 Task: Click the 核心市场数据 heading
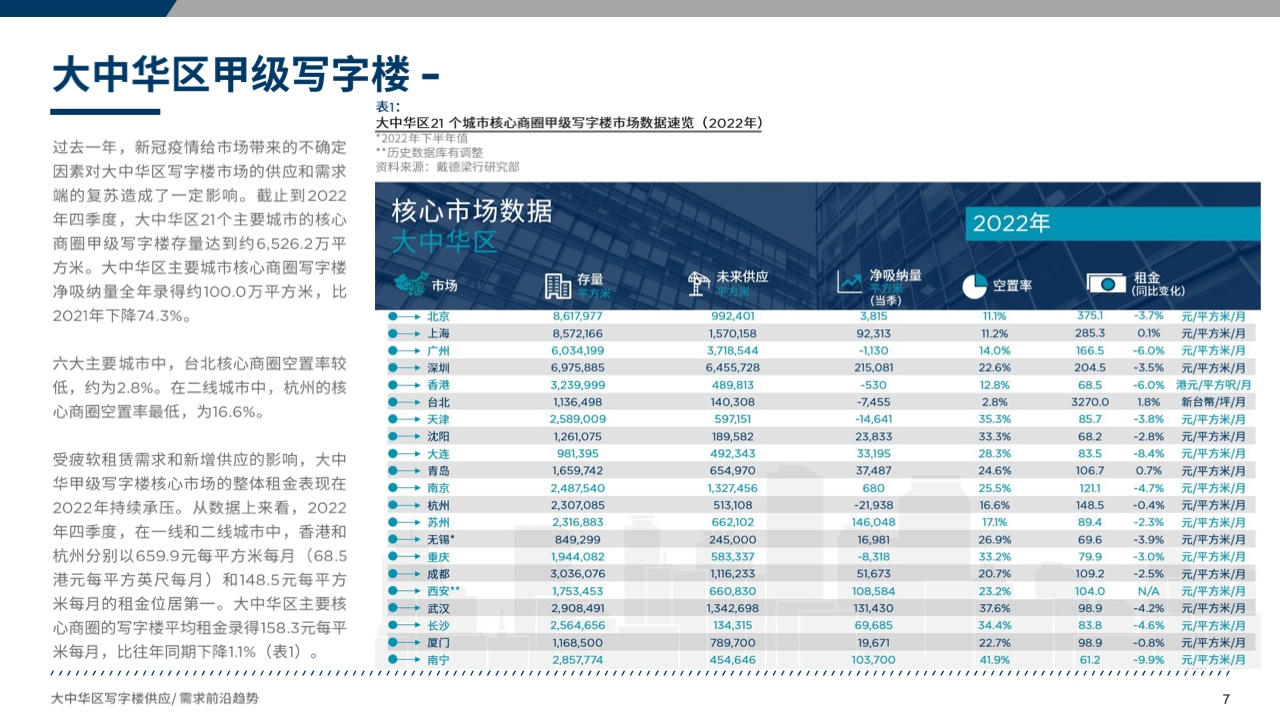471,211
